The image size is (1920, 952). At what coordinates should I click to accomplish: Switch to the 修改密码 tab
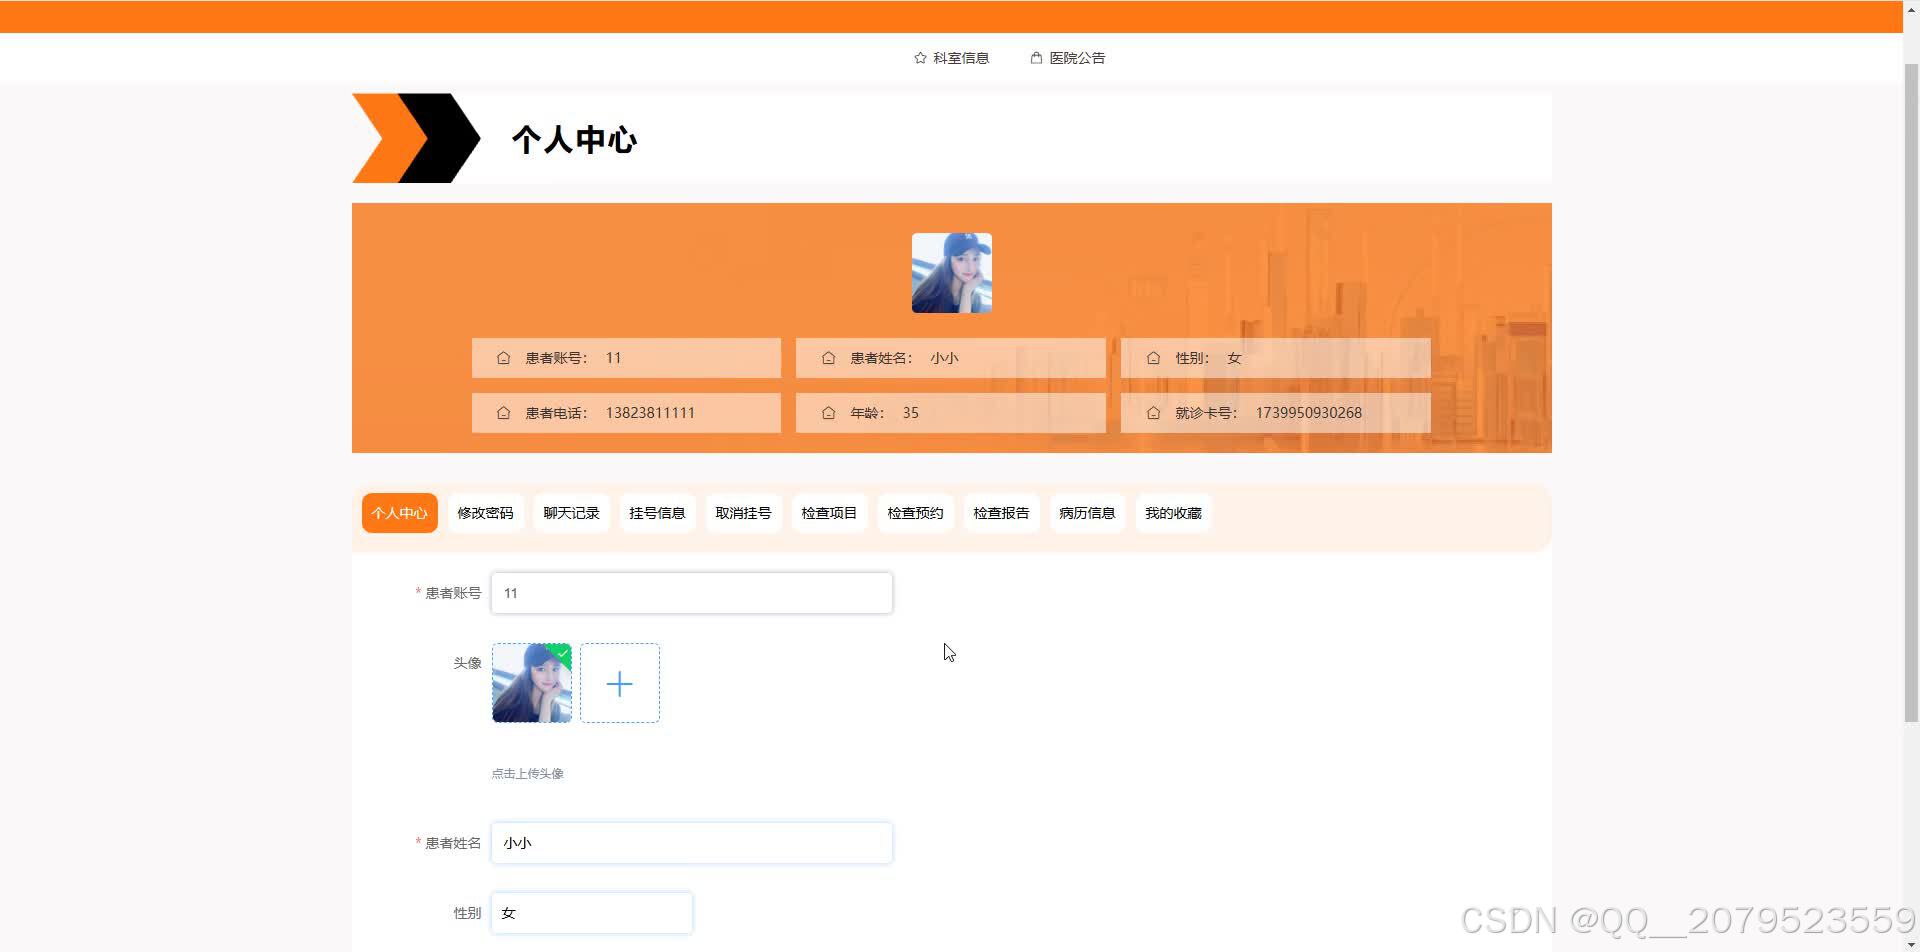tap(485, 512)
